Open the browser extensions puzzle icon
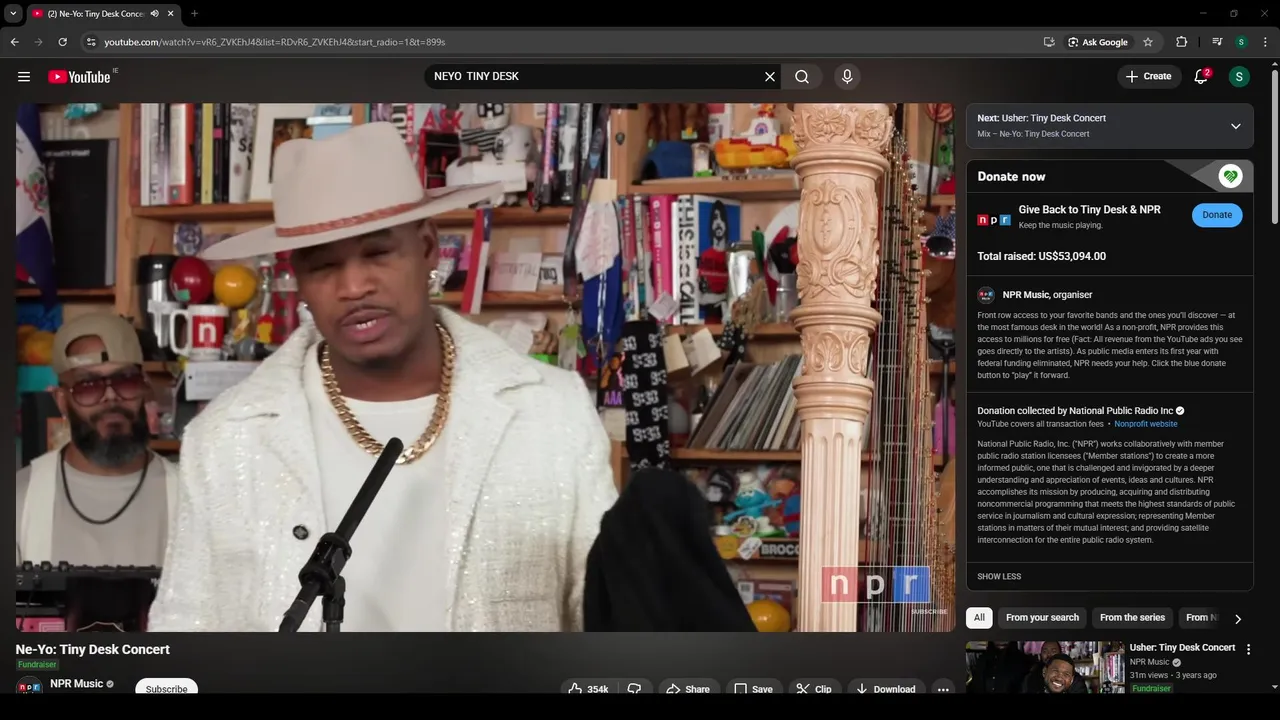Viewport: 1280px width, 720px height. click(1181, 42)
